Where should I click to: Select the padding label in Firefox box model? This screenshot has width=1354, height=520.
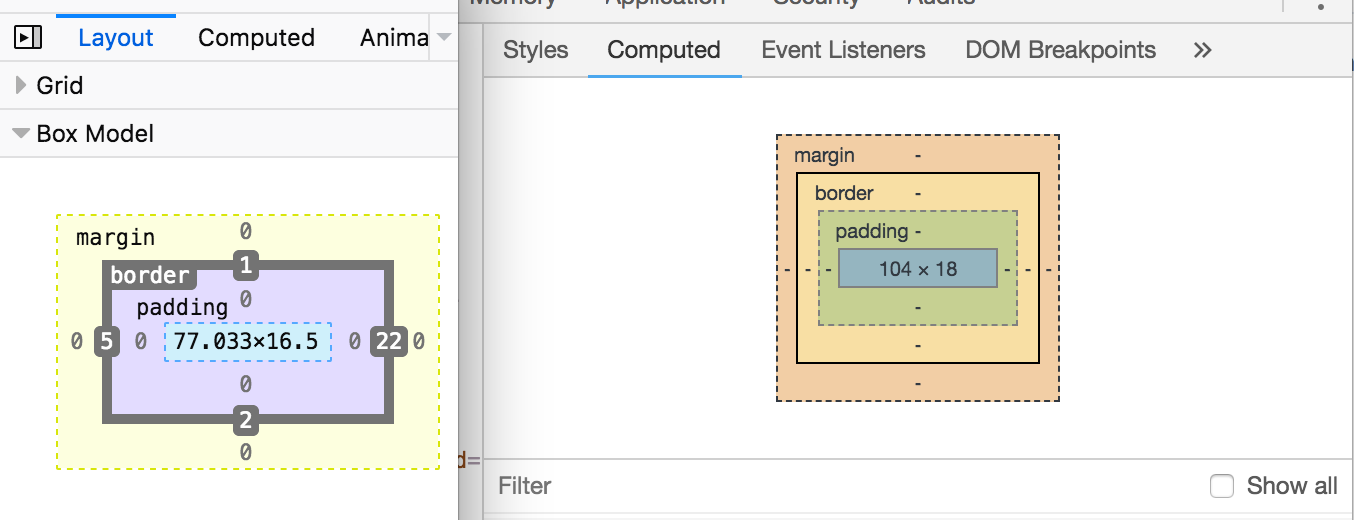182,307
